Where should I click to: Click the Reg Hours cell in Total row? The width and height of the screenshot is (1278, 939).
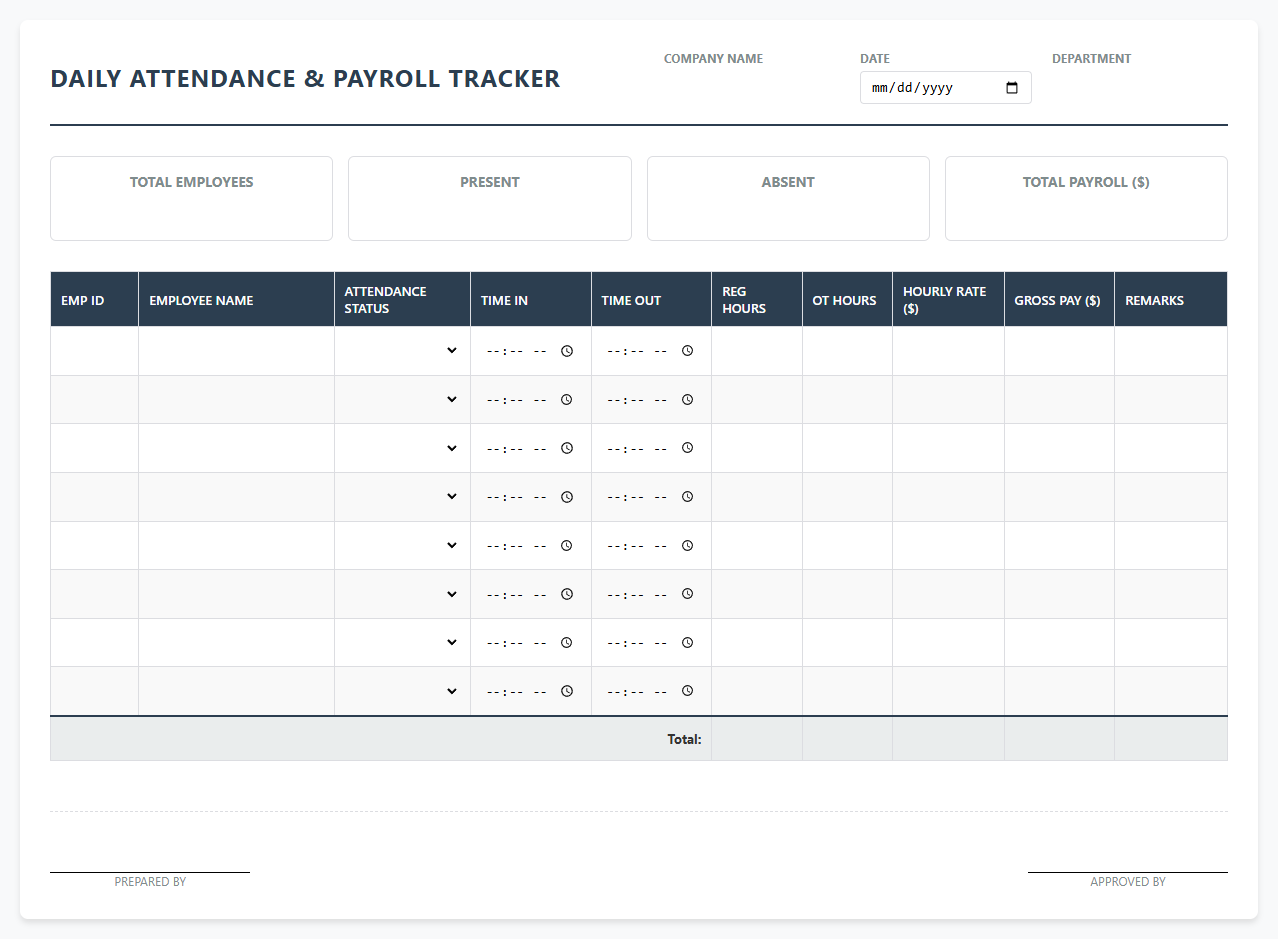pos(756,739)
